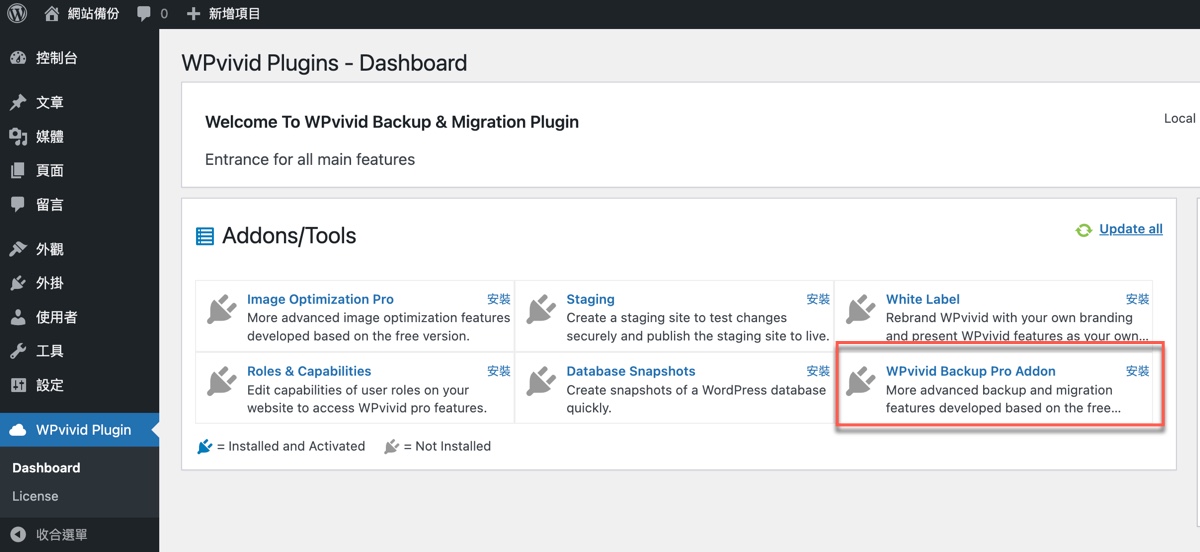Install WPvivid Backup Pro Addon via 安裝

[1138, 371]
